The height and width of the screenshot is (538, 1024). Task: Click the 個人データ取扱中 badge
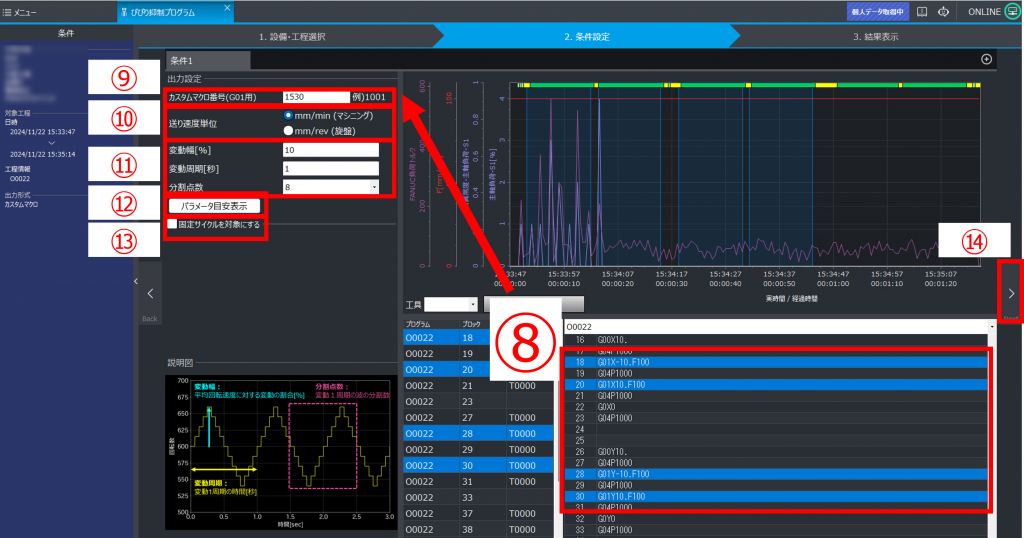878,12
